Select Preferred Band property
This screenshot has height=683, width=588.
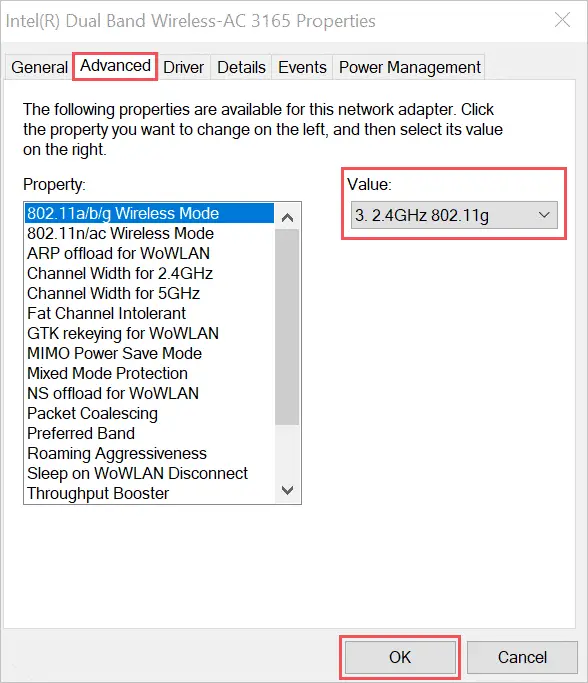tap(149, 434)
